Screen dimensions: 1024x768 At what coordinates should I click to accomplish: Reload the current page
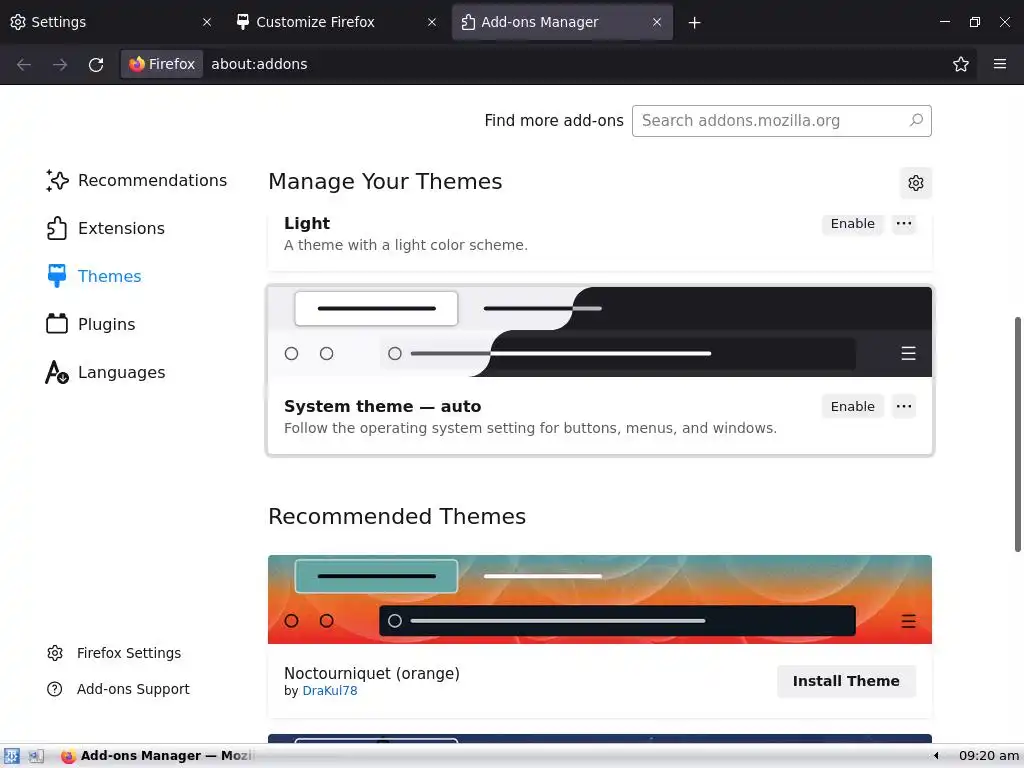(96, 64)
